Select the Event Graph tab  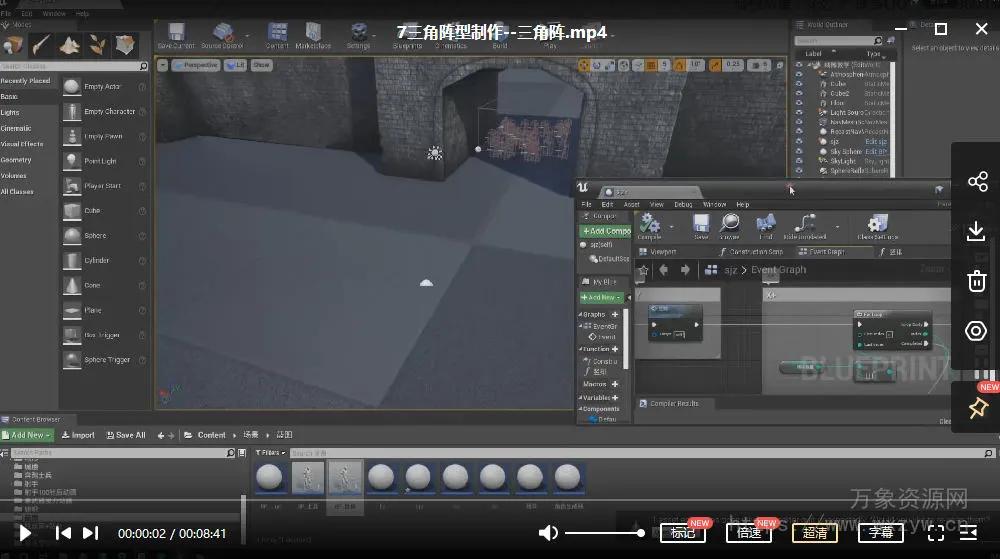tap(826, 252)
